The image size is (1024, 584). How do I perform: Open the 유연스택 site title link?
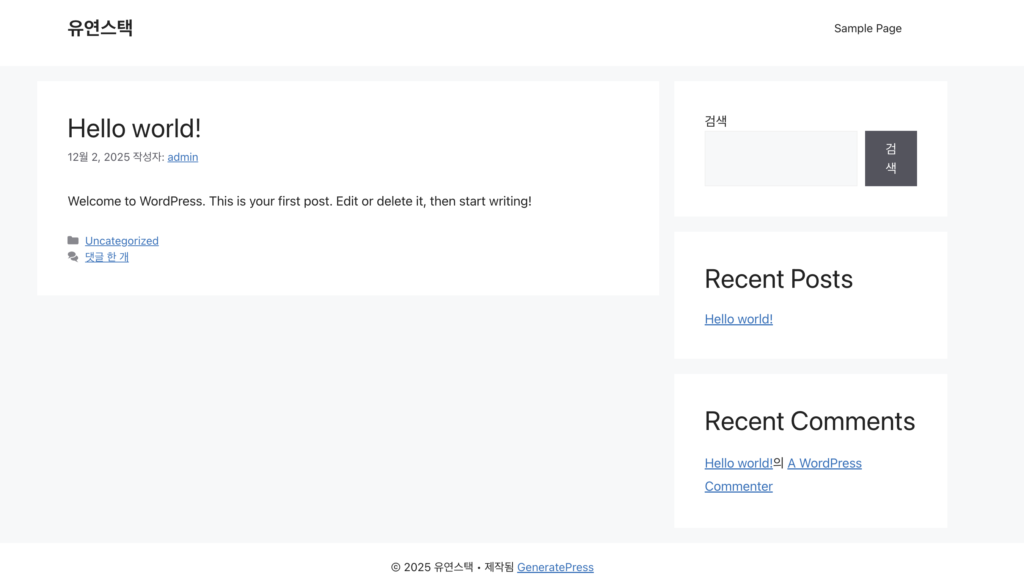pos(100,28)
